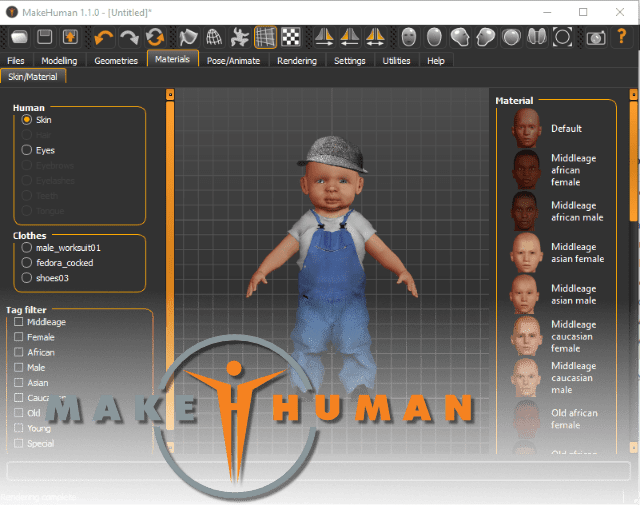Select shoes03 clothes option
Screen dimensions: 640x505
point(27,278)
